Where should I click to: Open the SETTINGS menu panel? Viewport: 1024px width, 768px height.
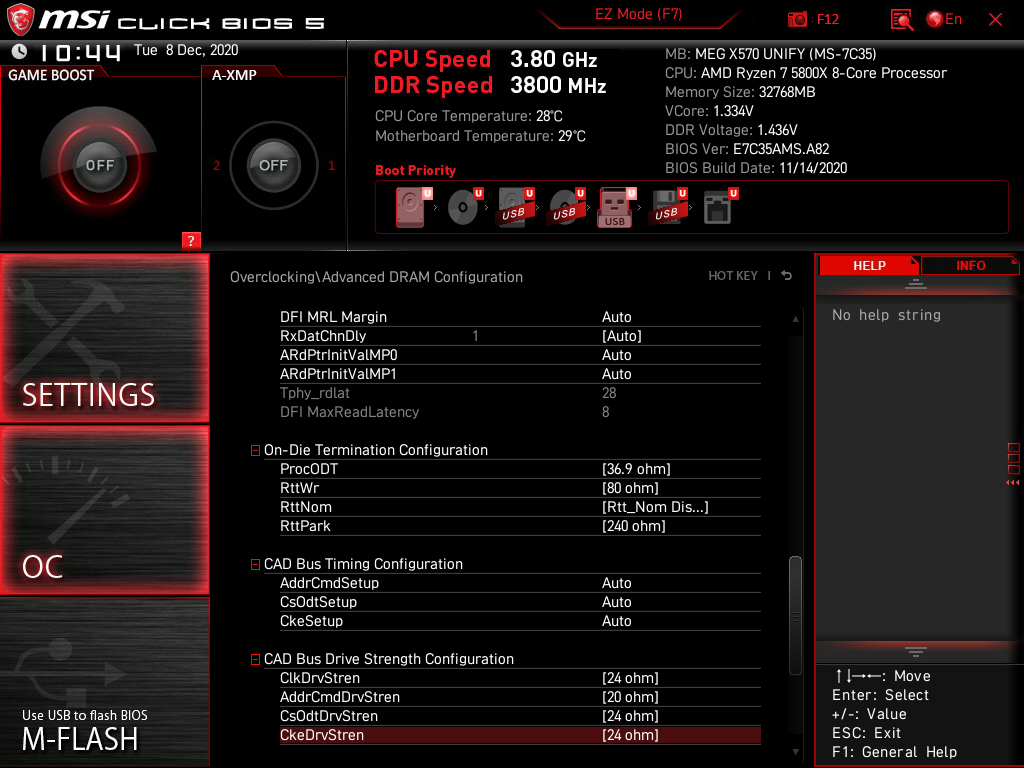click(x=104, y=338)
